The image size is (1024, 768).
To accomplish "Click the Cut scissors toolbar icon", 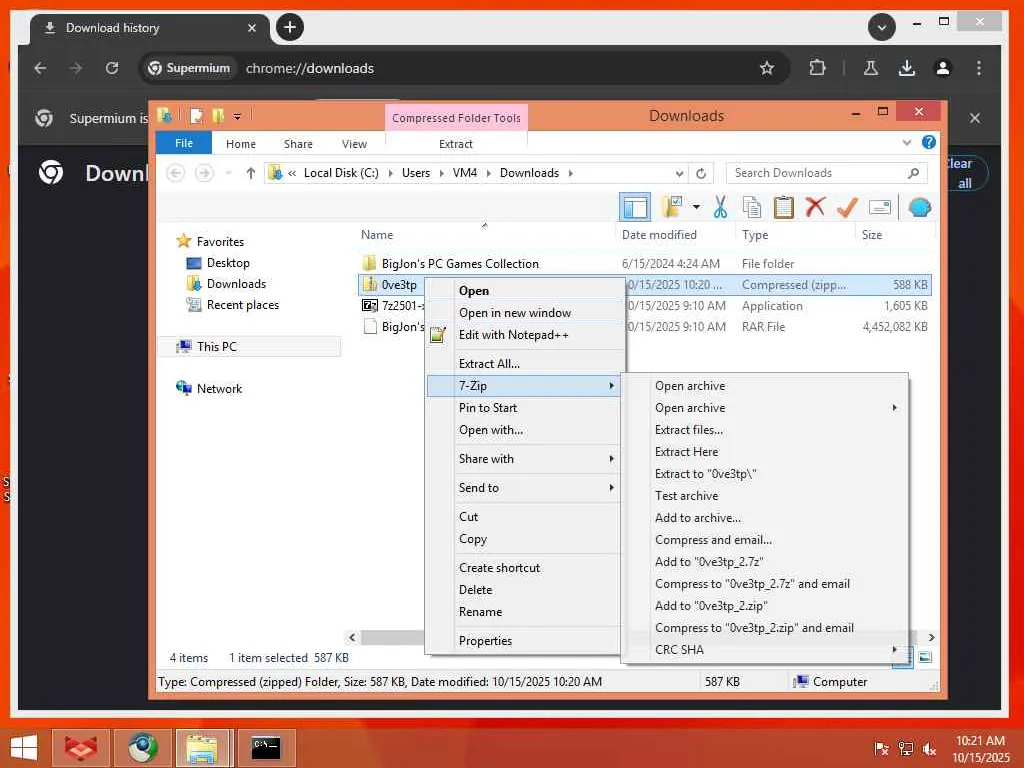I will (720, 208).
